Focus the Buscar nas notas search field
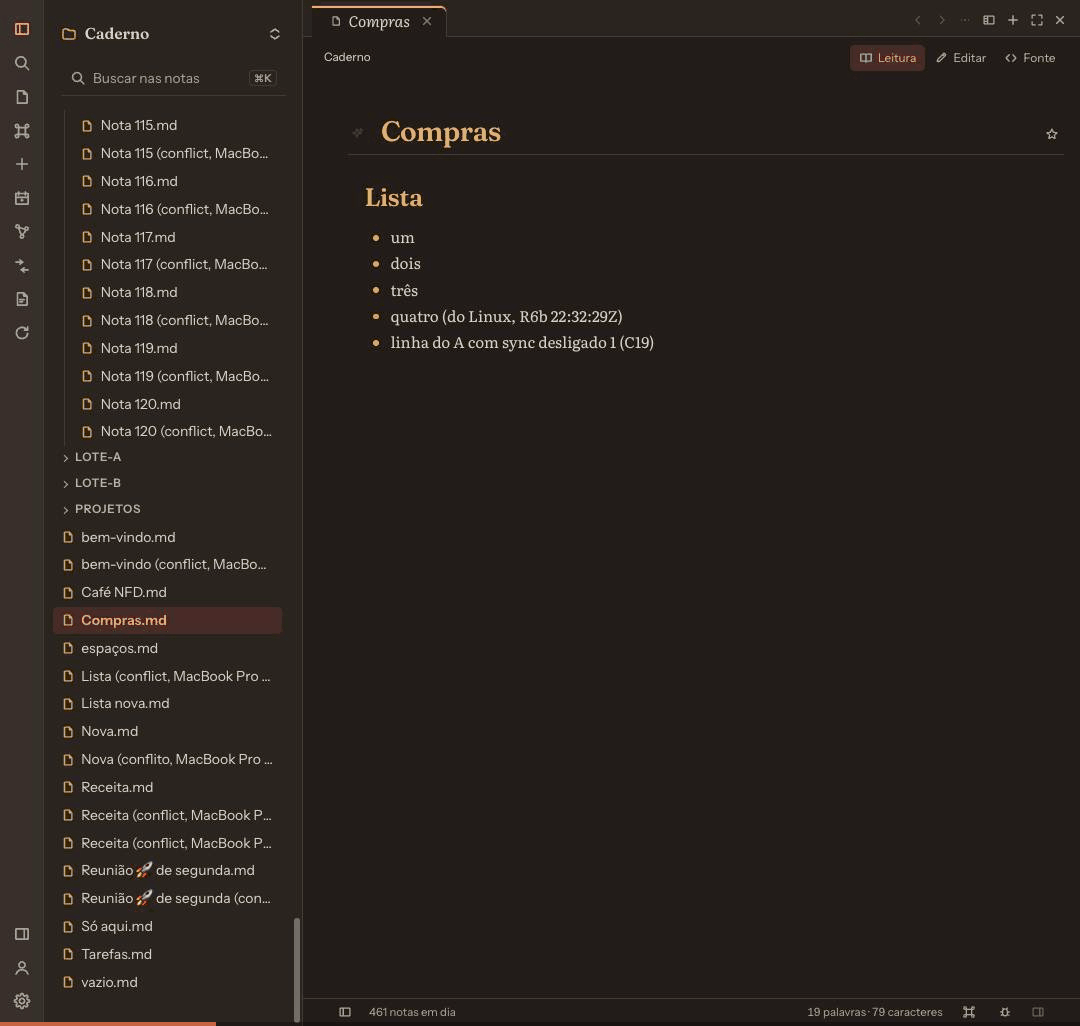This screenshot has width=1080, height=1026. pyautogui.click(x=174, y=78)
